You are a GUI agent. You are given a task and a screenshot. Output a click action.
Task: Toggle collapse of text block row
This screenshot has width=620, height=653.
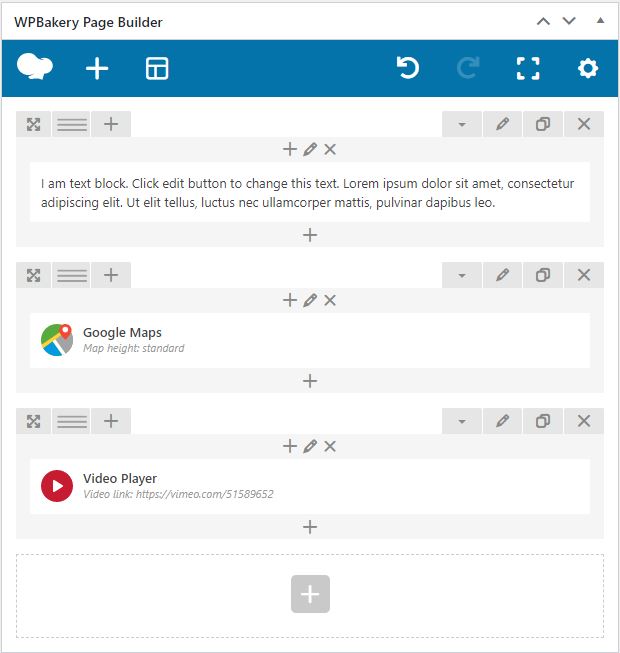(462, 124)
